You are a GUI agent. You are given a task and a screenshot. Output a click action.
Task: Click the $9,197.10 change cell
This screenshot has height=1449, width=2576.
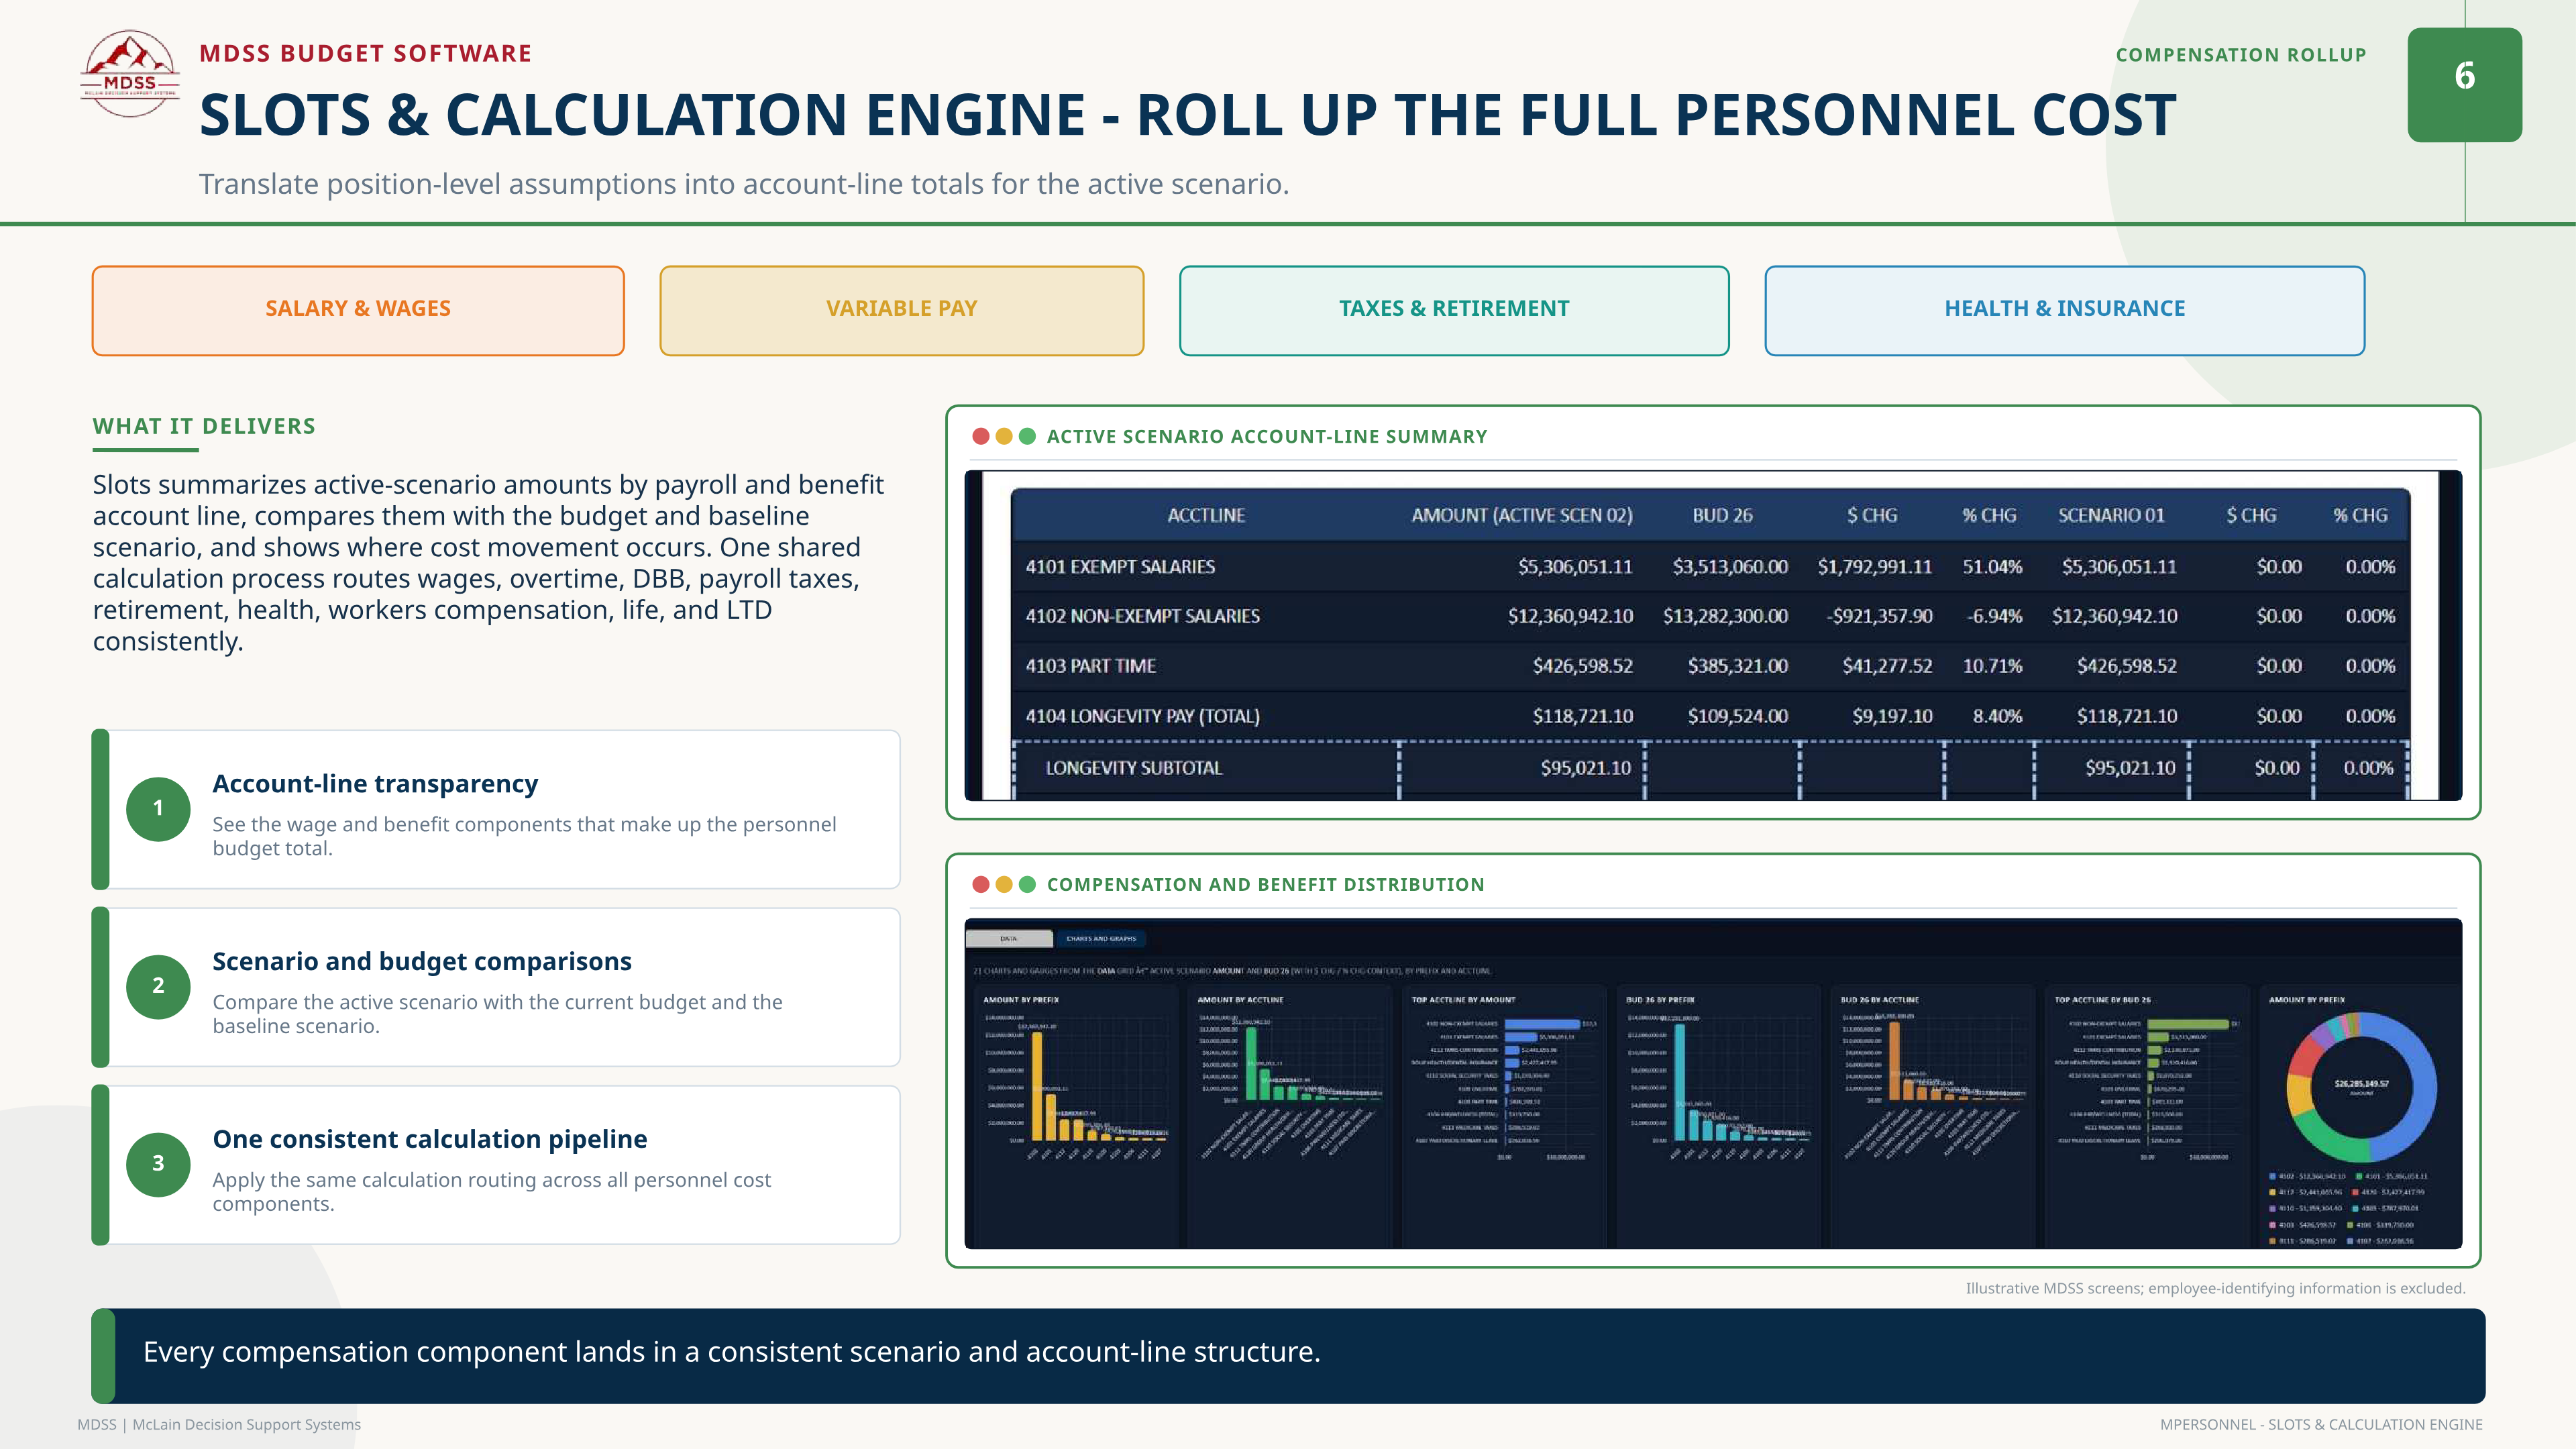tap(1892, 716)
